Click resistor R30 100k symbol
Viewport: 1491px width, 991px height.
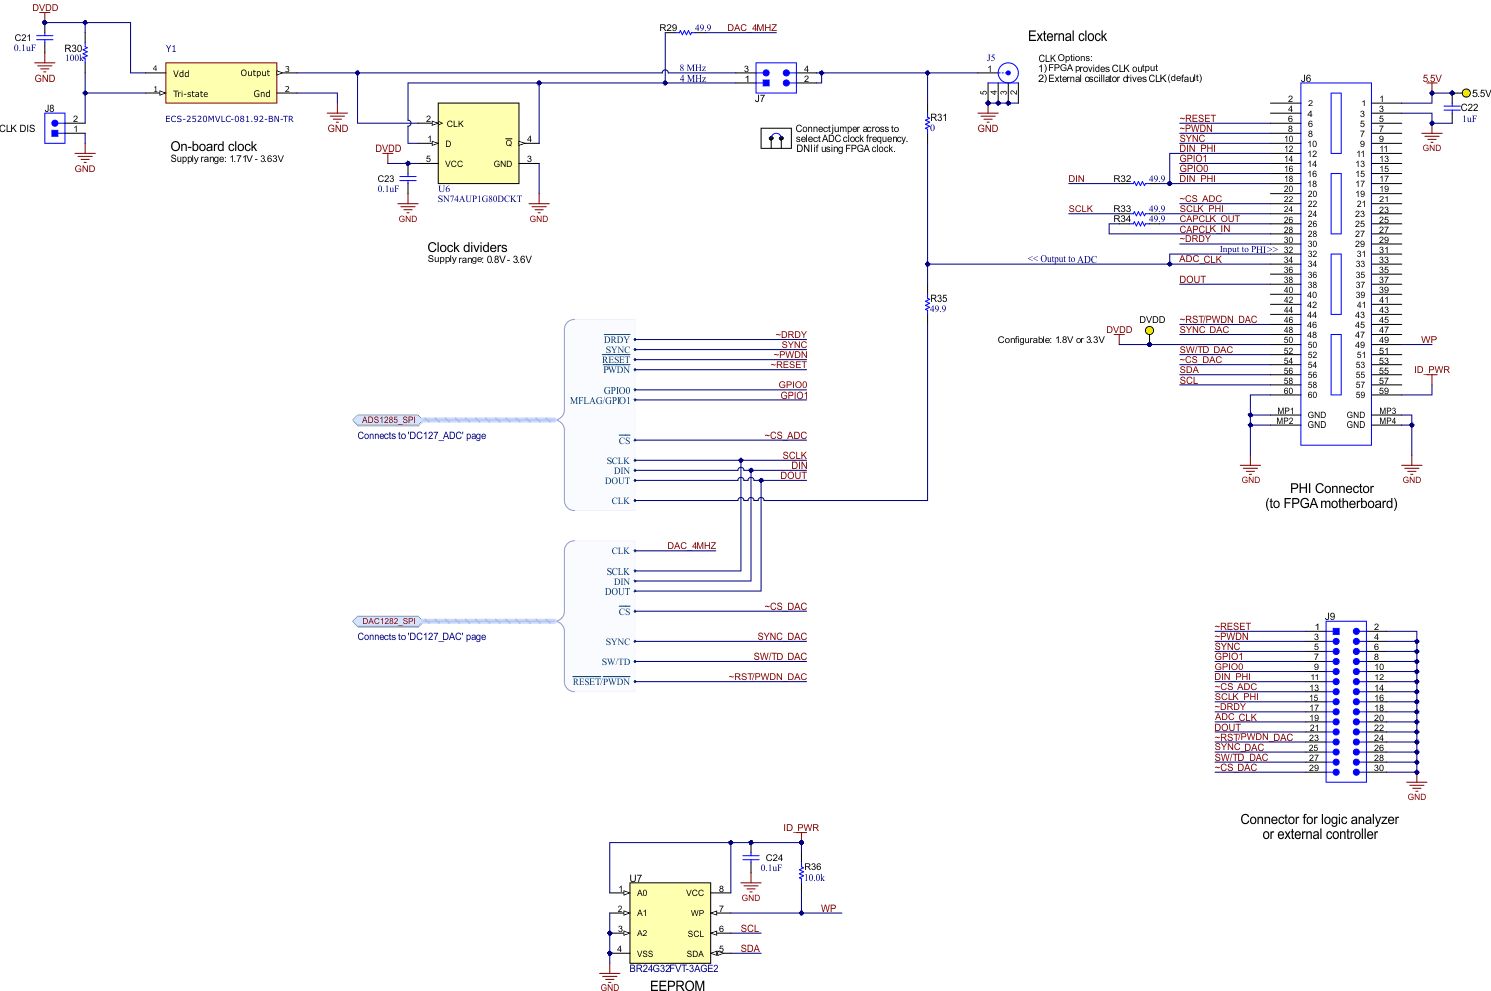(86, 51)
